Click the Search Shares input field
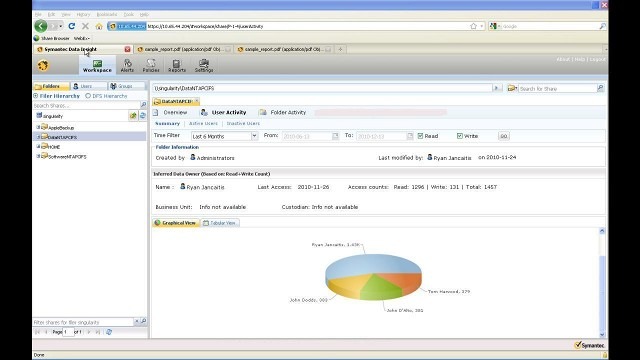This screenshot has height=360, width=640. [86, 105]
